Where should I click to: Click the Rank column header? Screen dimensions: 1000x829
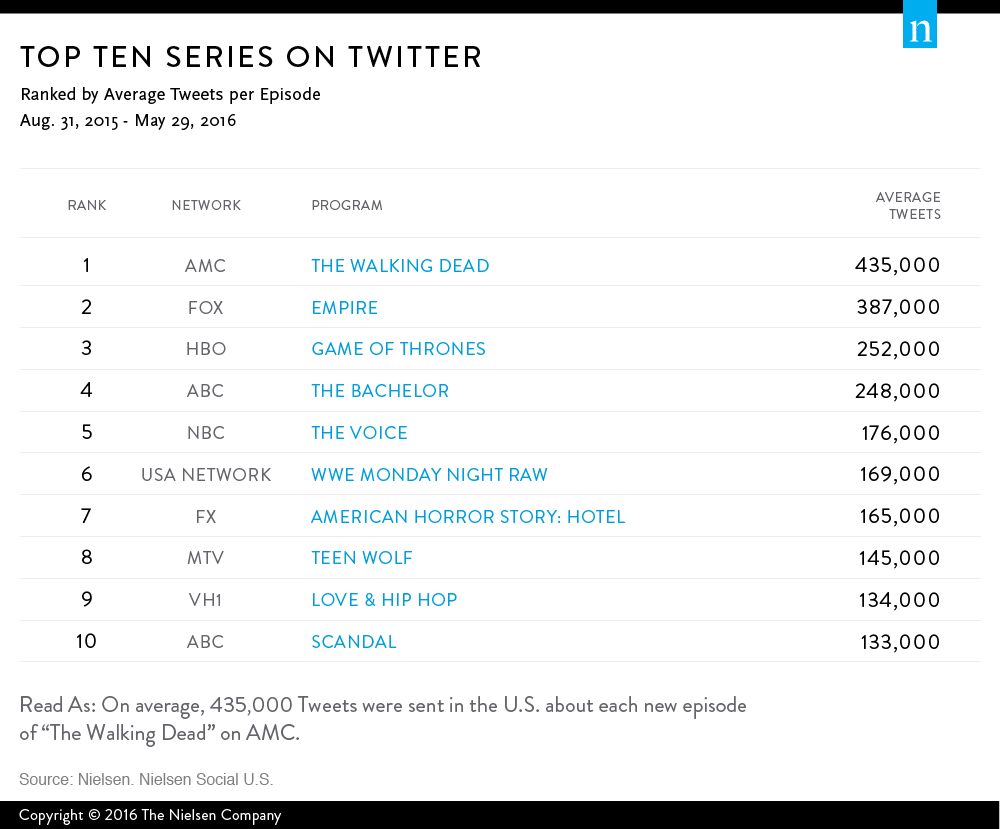tap(87, 206)
